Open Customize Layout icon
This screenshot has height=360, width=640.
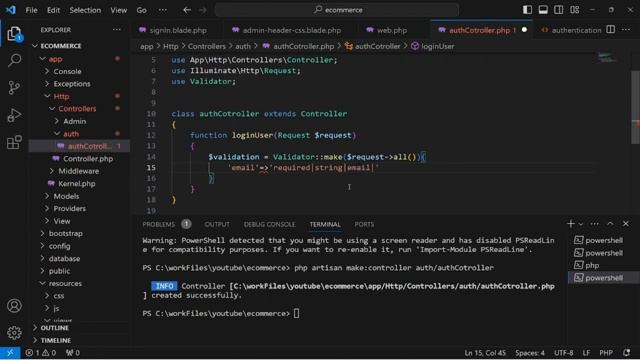pyautogui.click(x=575, y=10)
